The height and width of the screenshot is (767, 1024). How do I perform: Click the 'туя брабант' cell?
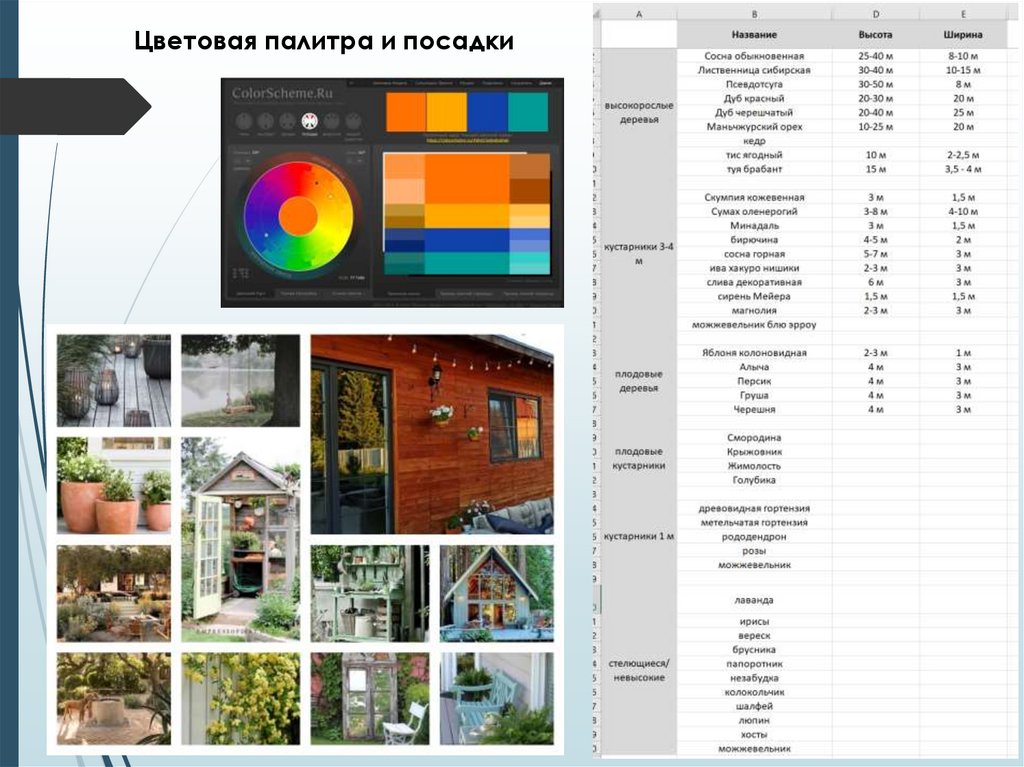click(754, 169)
